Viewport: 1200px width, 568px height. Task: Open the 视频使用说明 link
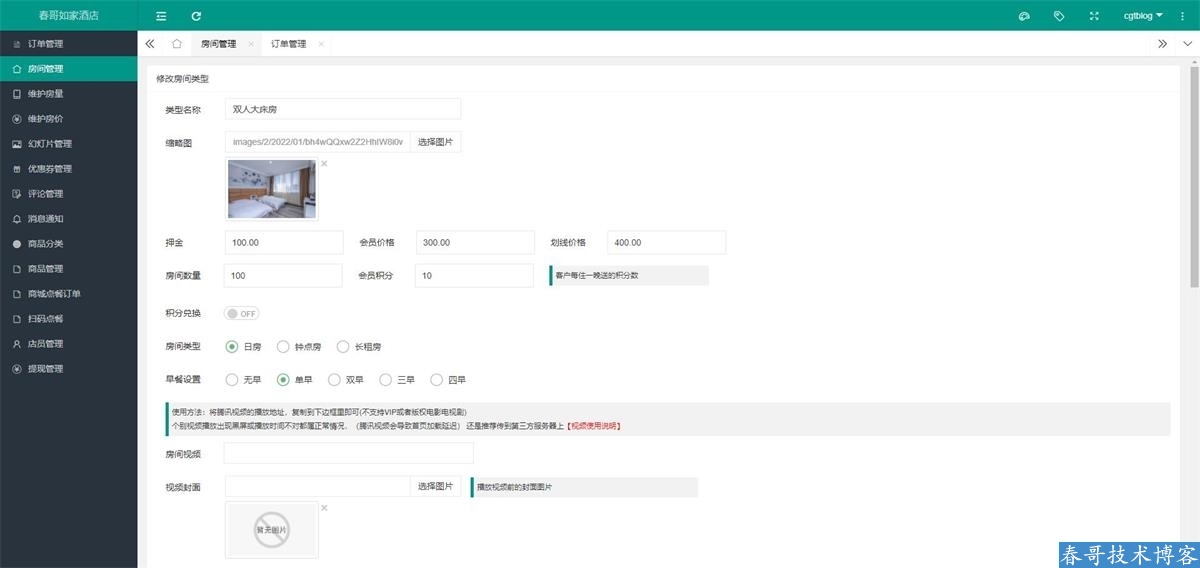click(x=594, y=426)
